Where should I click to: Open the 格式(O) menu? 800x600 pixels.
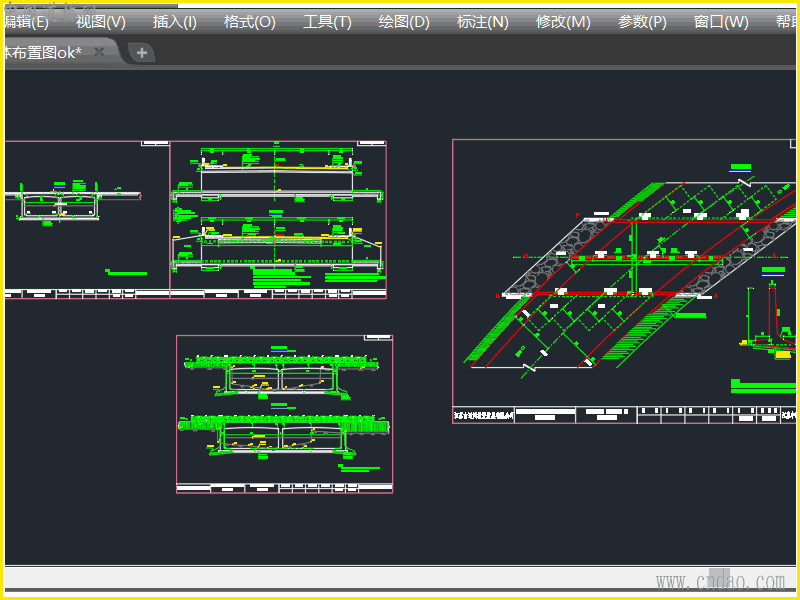[249, 22]
